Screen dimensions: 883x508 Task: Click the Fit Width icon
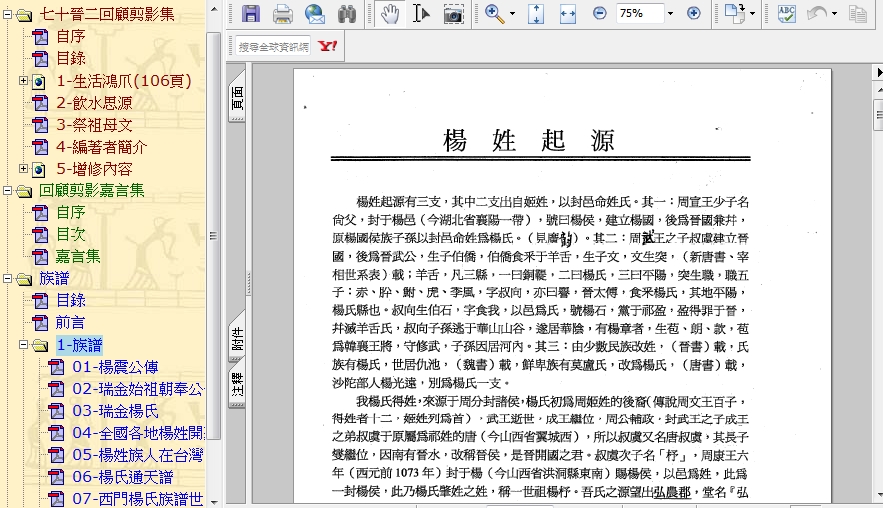(x=568, y=14)
